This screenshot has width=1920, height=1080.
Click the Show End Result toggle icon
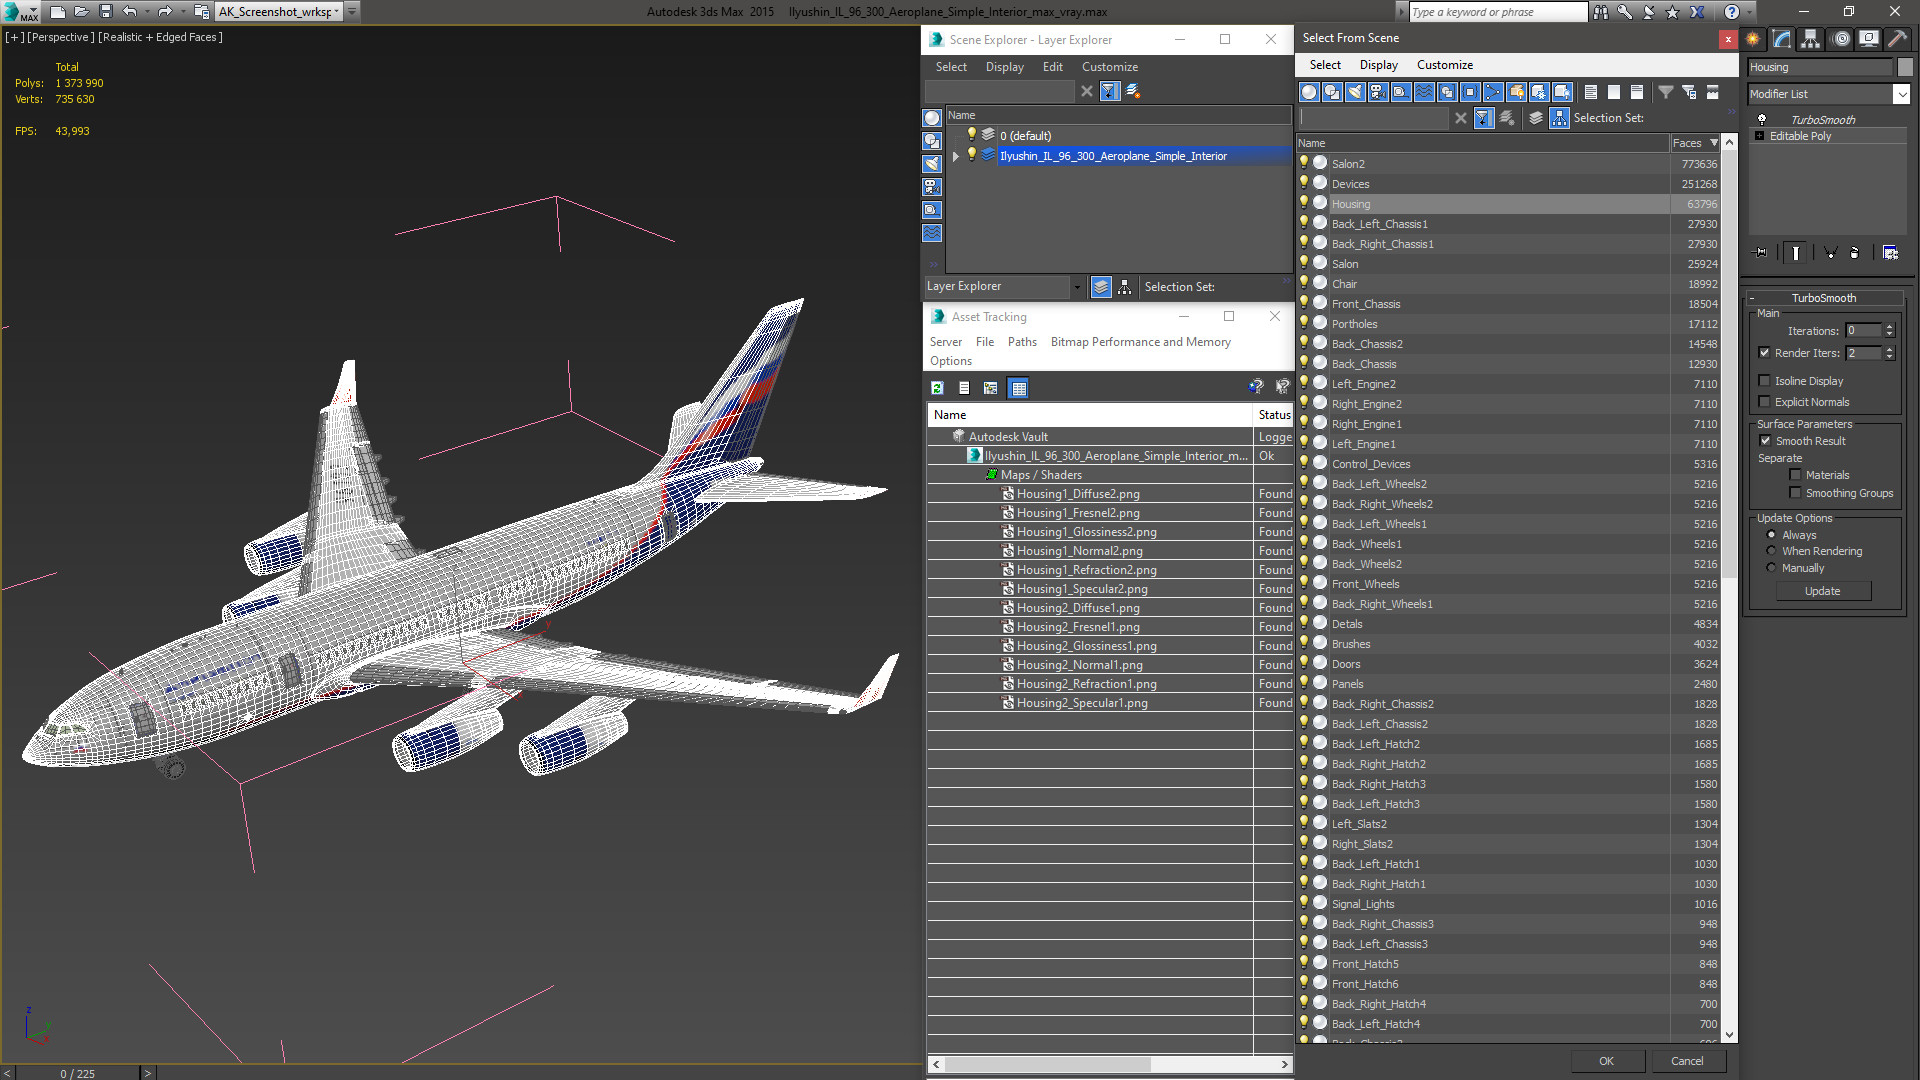(x=1796, y=253)
